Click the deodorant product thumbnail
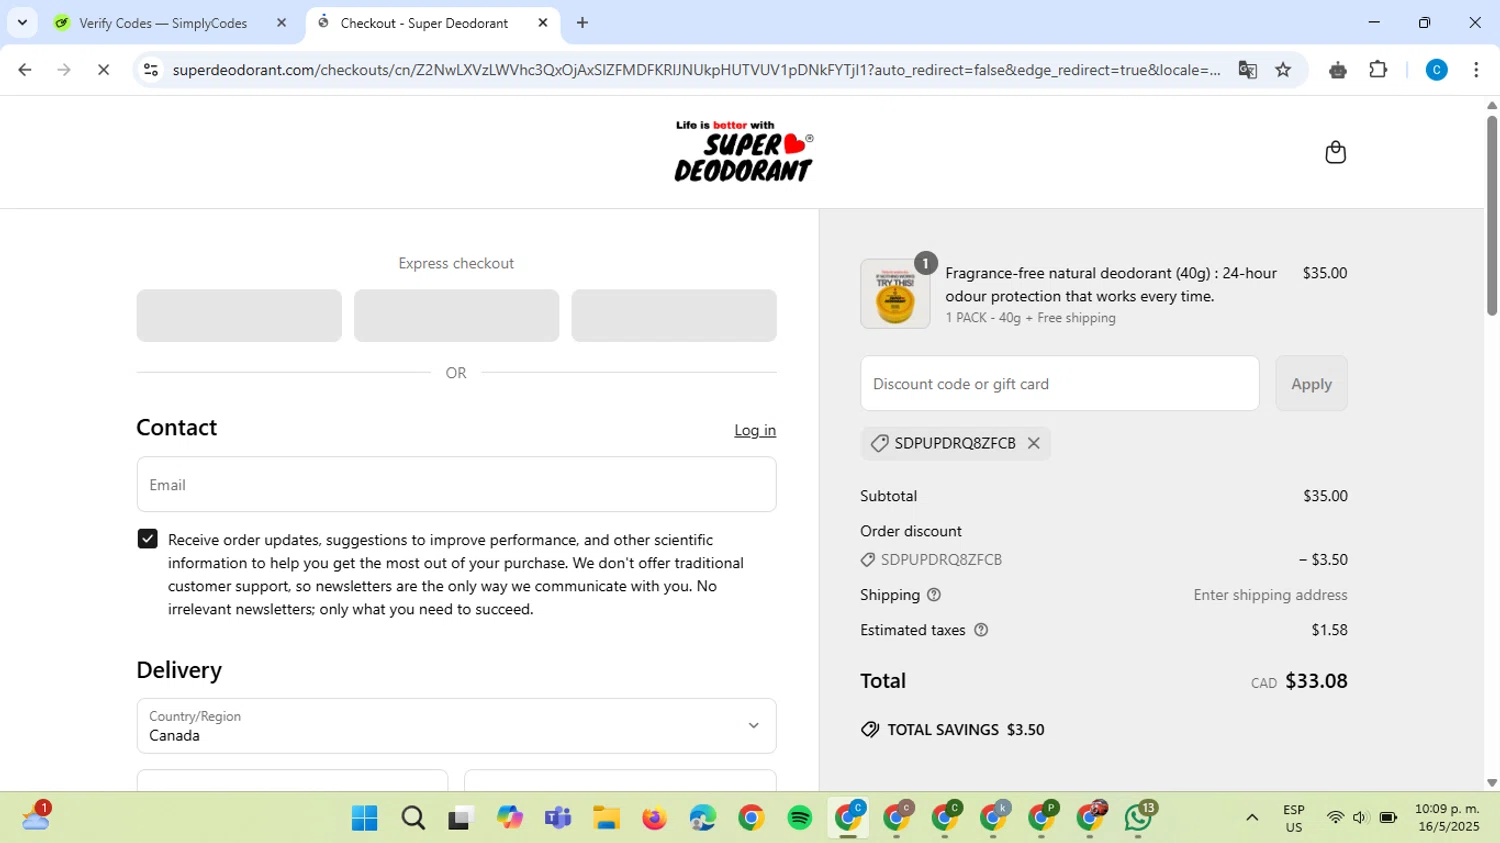The image size is (1500, 843). pos(895,294)
